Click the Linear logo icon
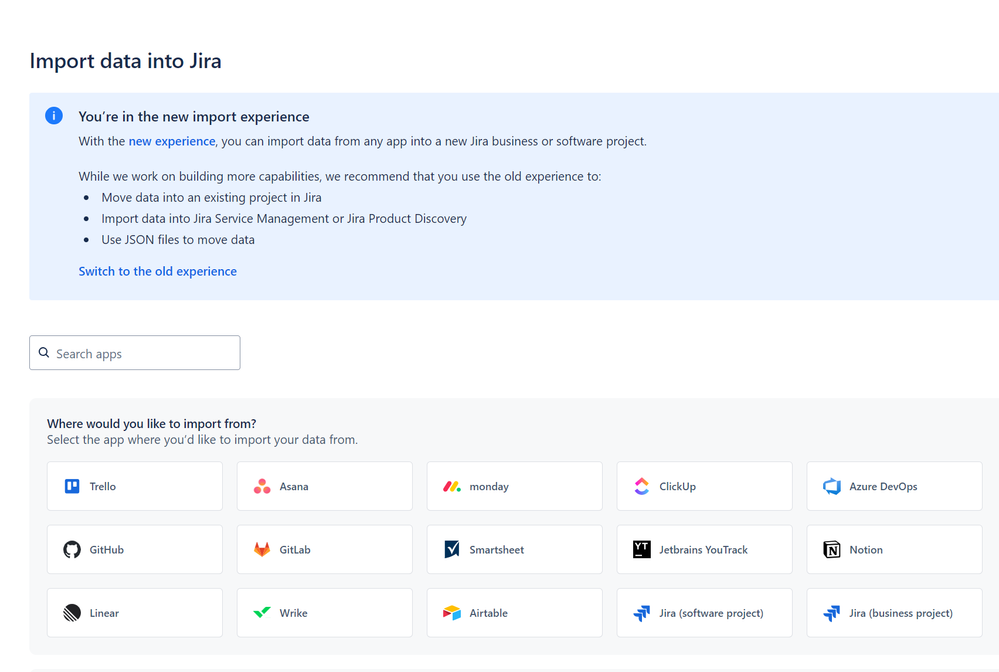Screen dimensions: 999x672 coord(72,613)
